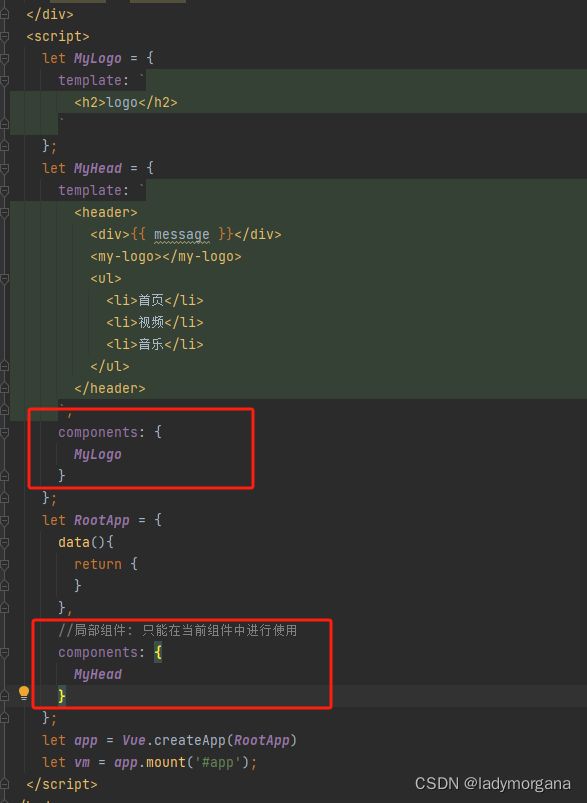This screenshot has height=803, width=587.
Task: Click the '<my-logo></my-logo>' tag text
Action: (x=166, y=256)
